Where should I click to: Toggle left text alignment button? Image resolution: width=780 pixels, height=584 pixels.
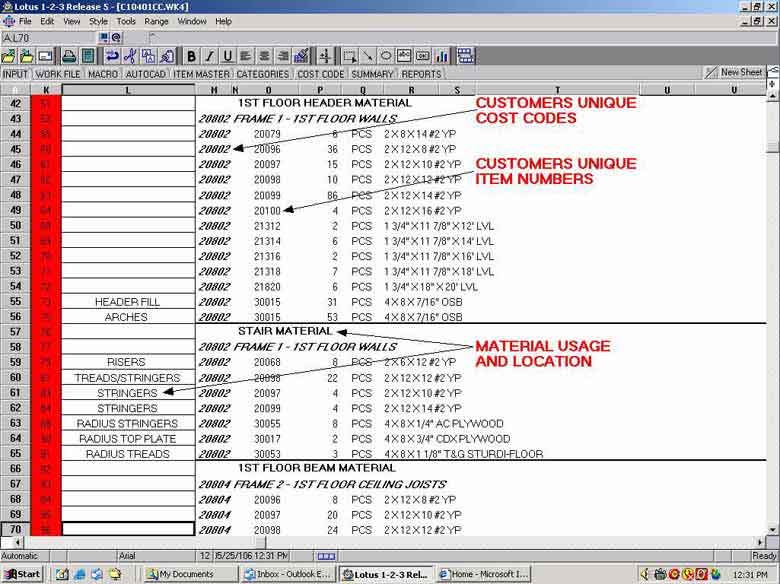click(x=246, y=56)
